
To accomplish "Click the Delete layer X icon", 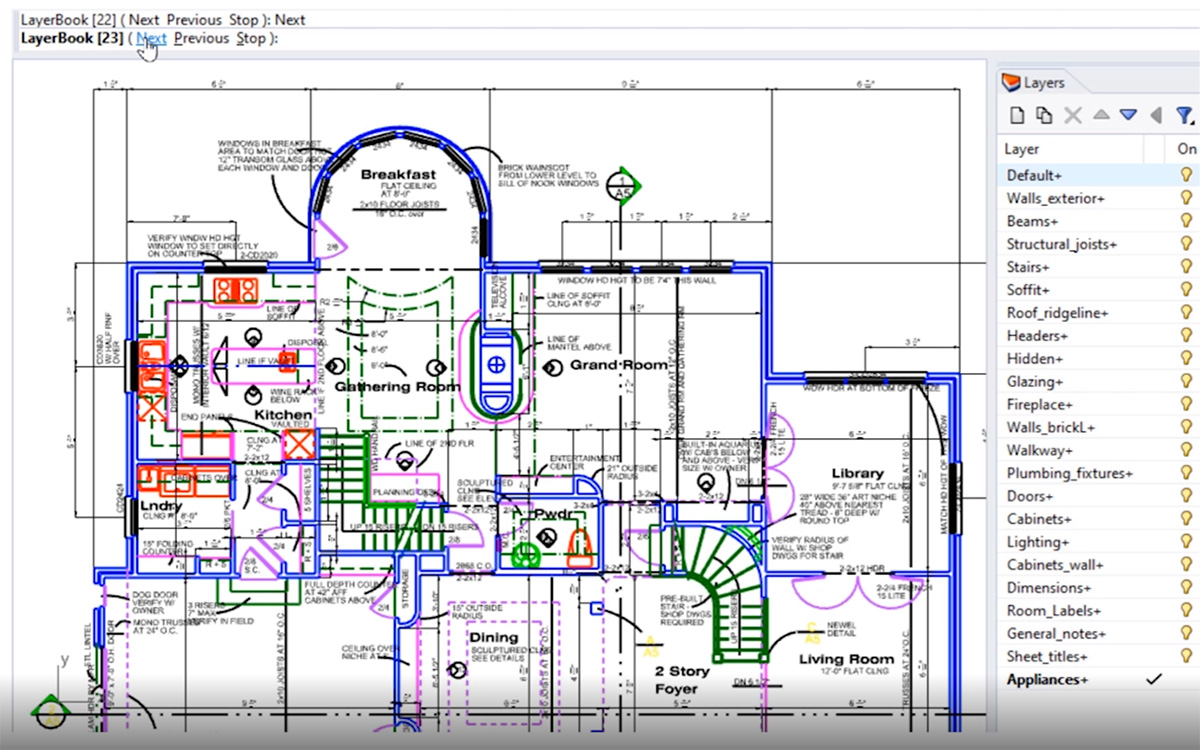I will point(1073,115).
